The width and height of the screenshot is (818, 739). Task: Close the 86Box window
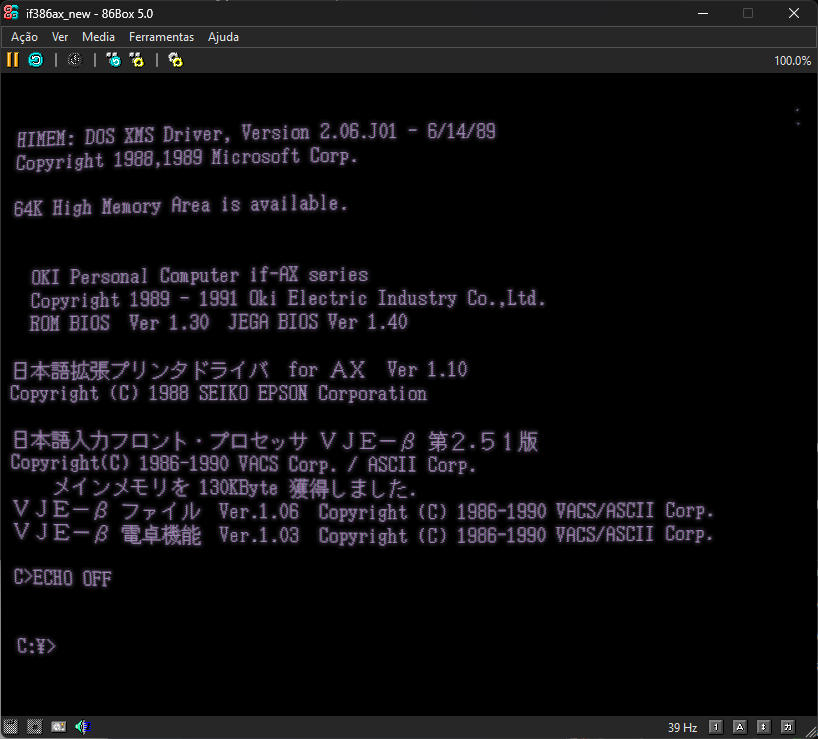(793, 14)
